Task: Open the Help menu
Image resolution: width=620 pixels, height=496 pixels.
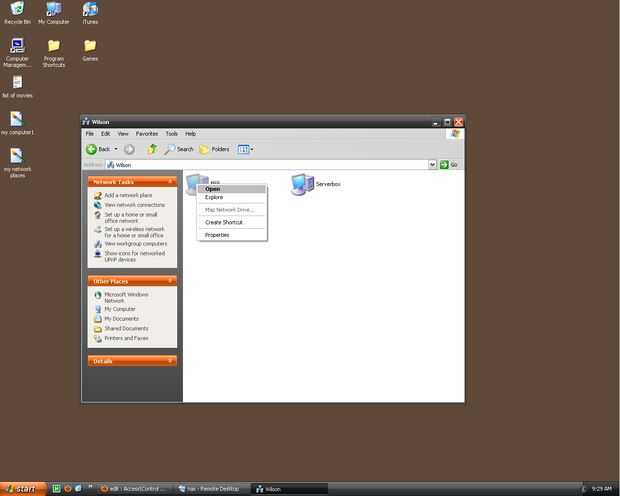Action: tap(191, 134)
